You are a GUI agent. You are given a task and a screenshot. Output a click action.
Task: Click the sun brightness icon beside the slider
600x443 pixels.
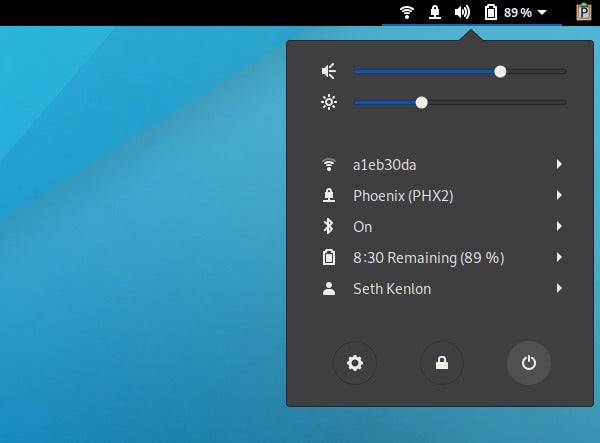(329, 102)
